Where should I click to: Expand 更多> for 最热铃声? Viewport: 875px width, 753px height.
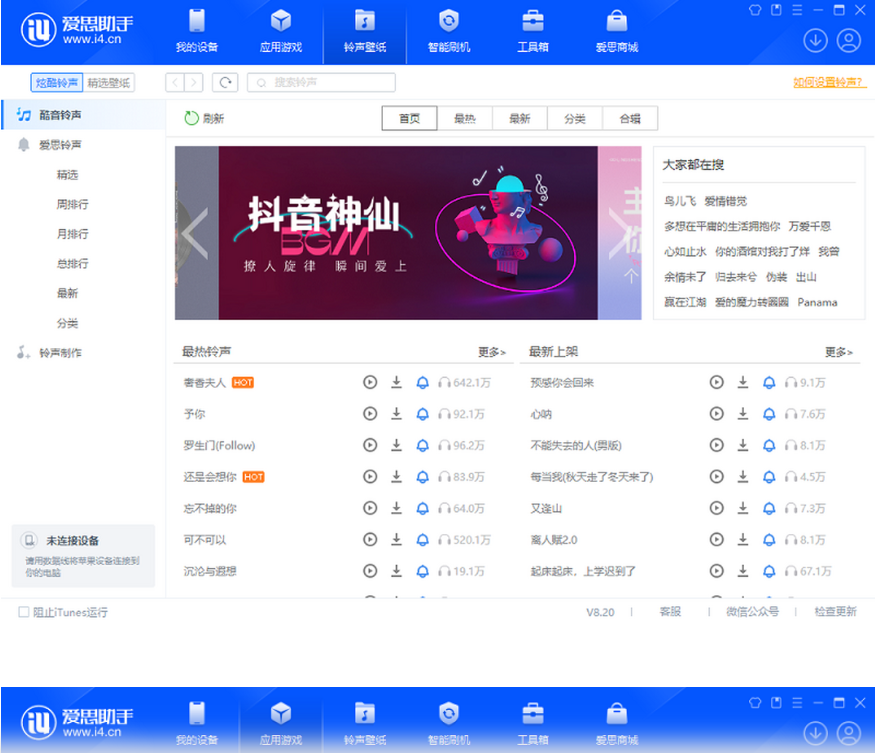pos(492,352)
